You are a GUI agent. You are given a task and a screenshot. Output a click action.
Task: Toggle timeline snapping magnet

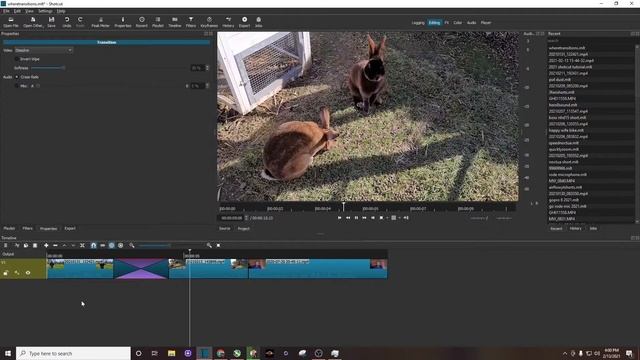click(93, 245)
